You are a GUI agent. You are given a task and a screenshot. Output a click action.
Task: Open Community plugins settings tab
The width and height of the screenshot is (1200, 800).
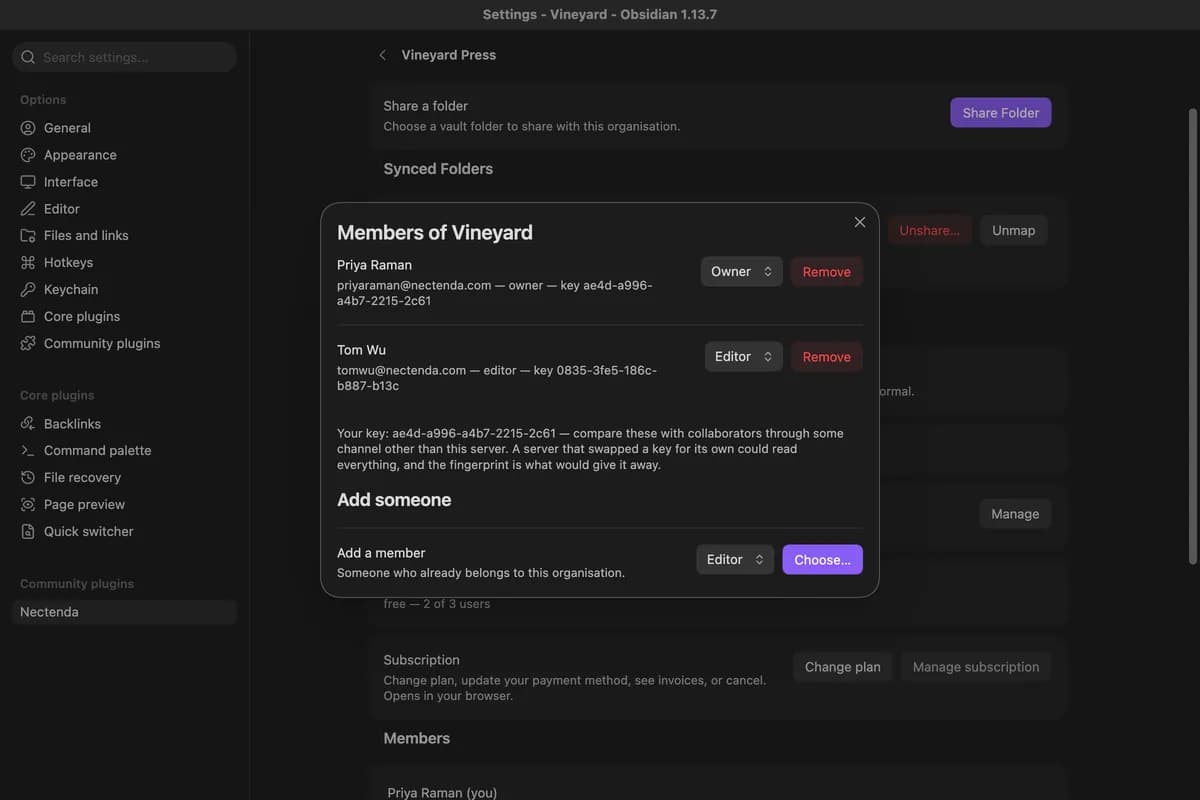[124, 343]
